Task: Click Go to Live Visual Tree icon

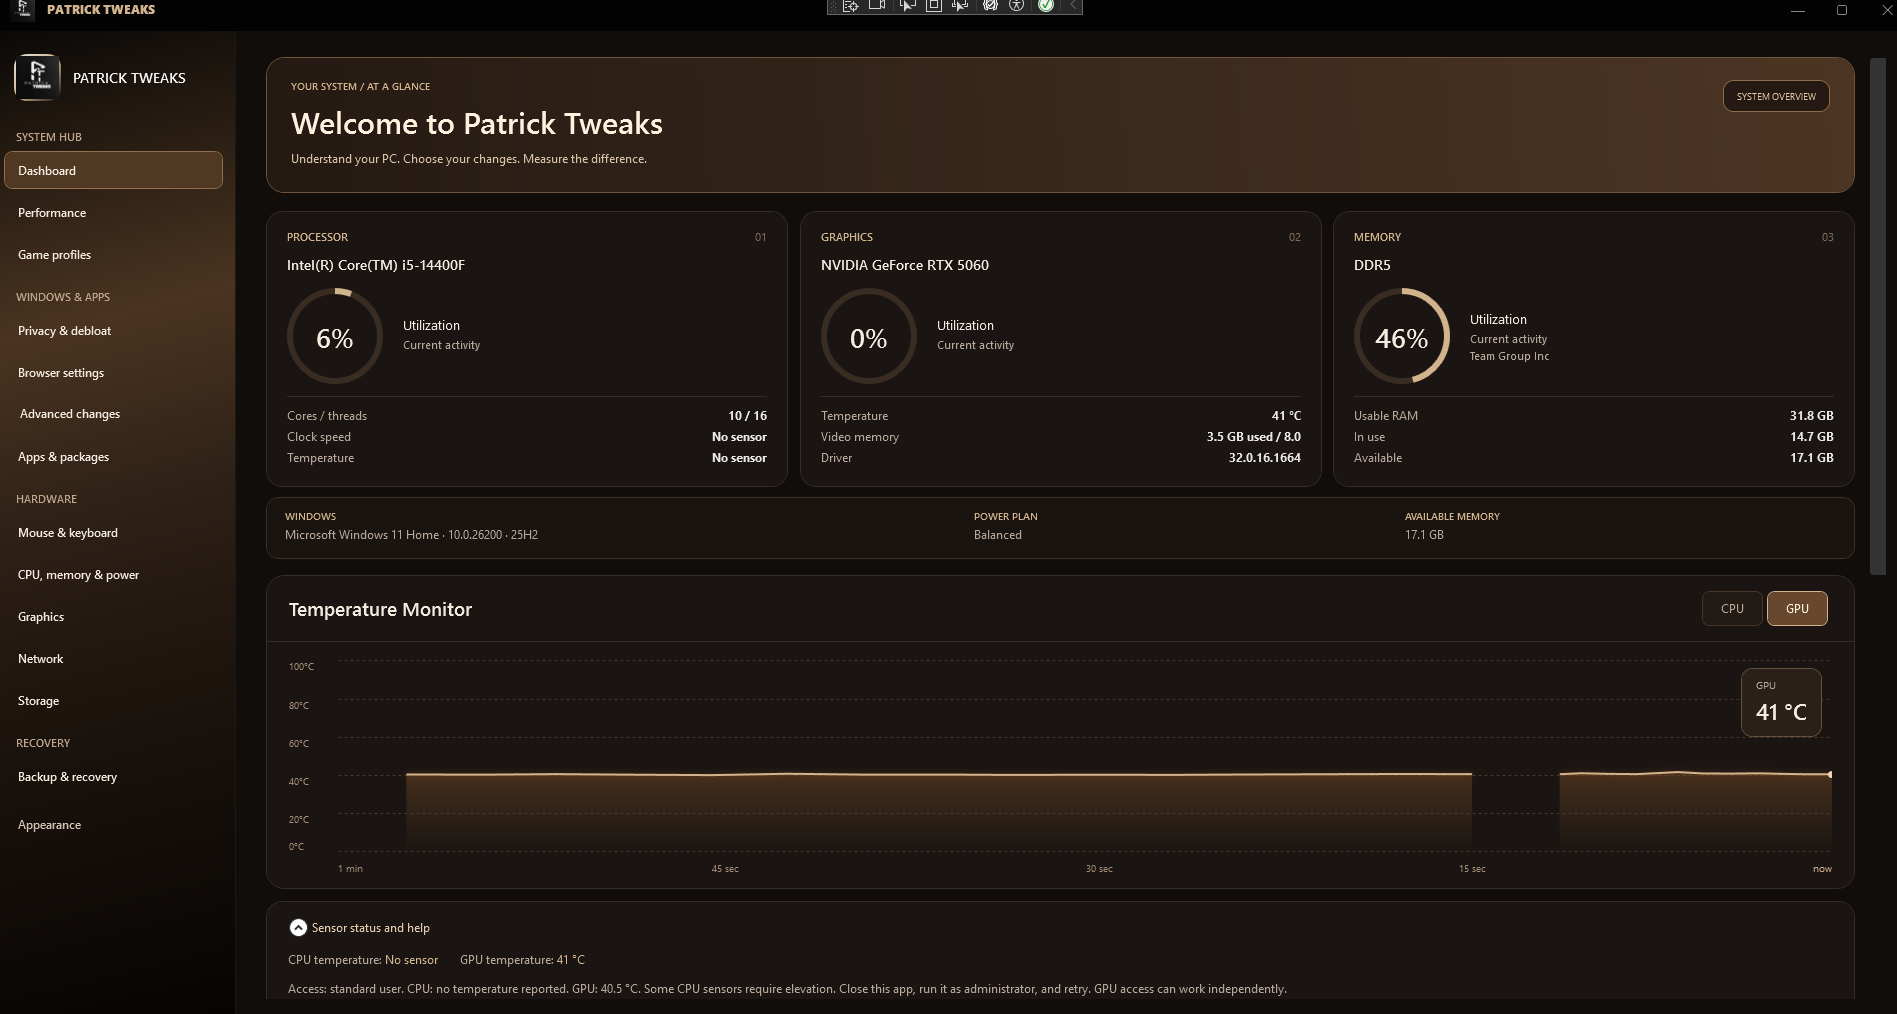Action: coord(850,6)
